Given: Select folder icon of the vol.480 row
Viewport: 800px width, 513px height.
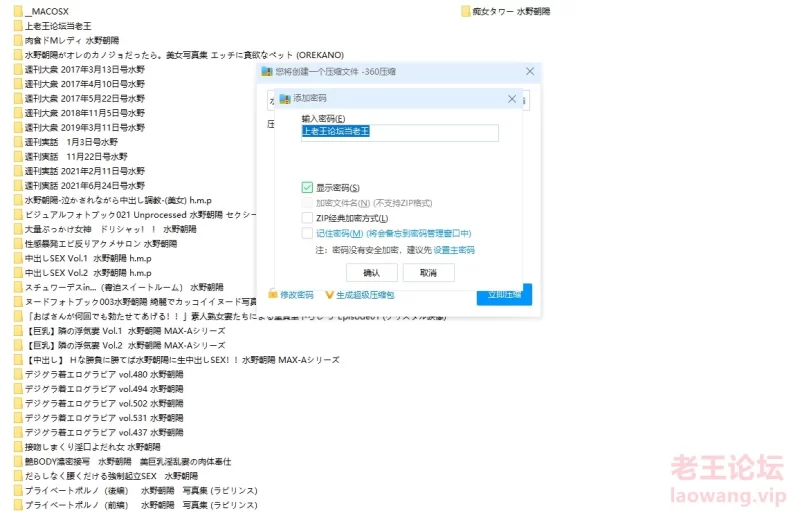Looking at the screenshot, I should 18,374.
